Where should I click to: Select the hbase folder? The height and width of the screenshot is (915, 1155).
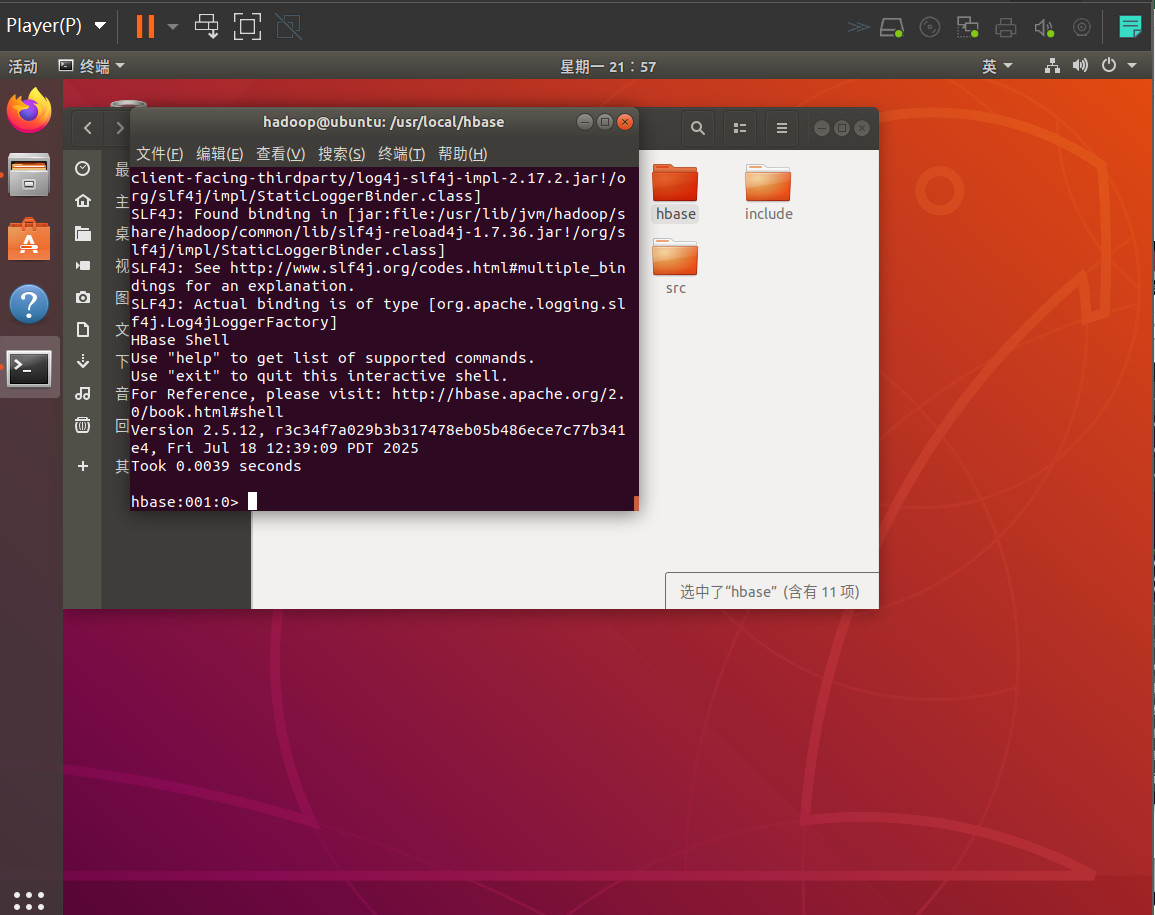coord(675,192)
